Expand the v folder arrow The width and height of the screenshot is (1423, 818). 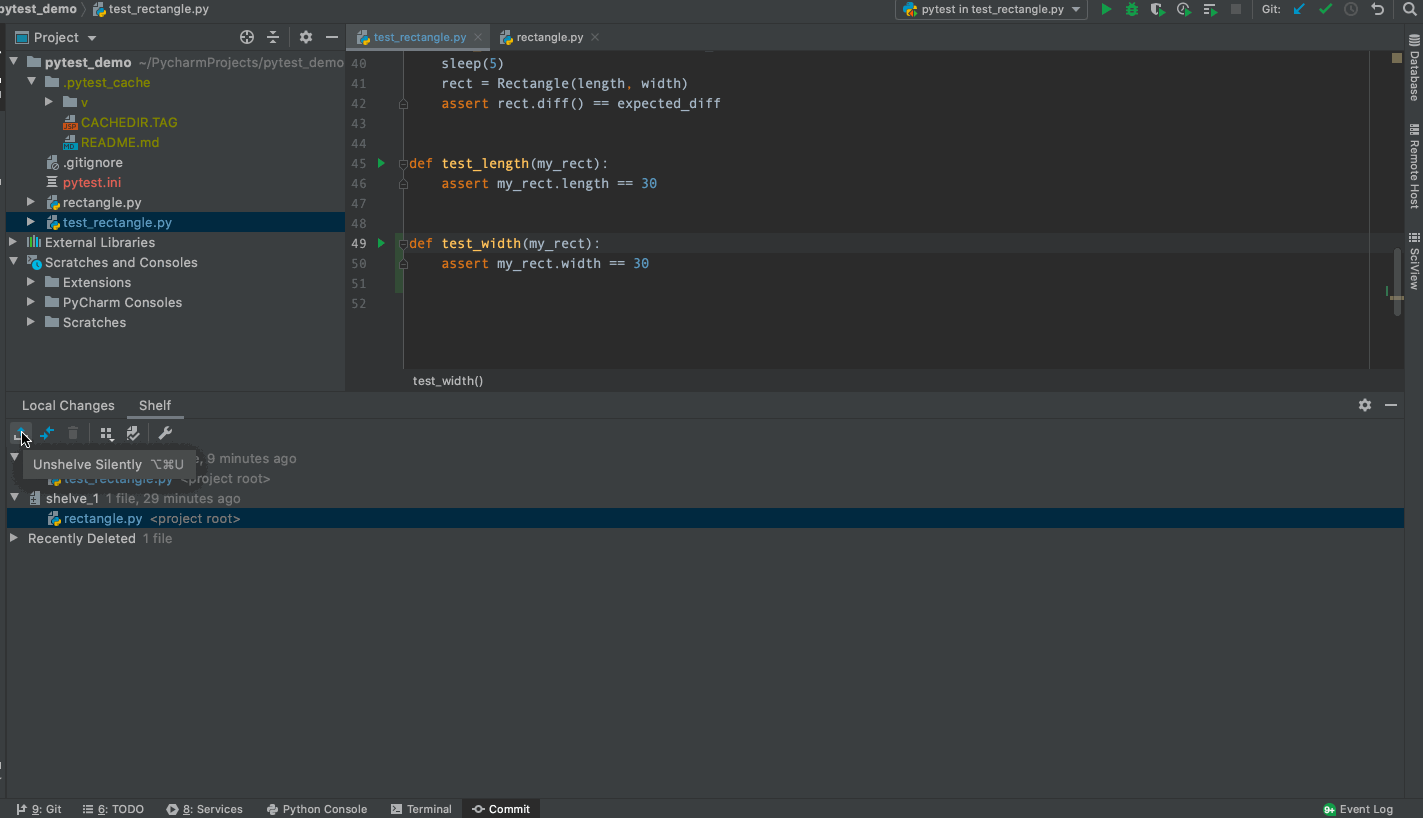click(x=49, y=102)
